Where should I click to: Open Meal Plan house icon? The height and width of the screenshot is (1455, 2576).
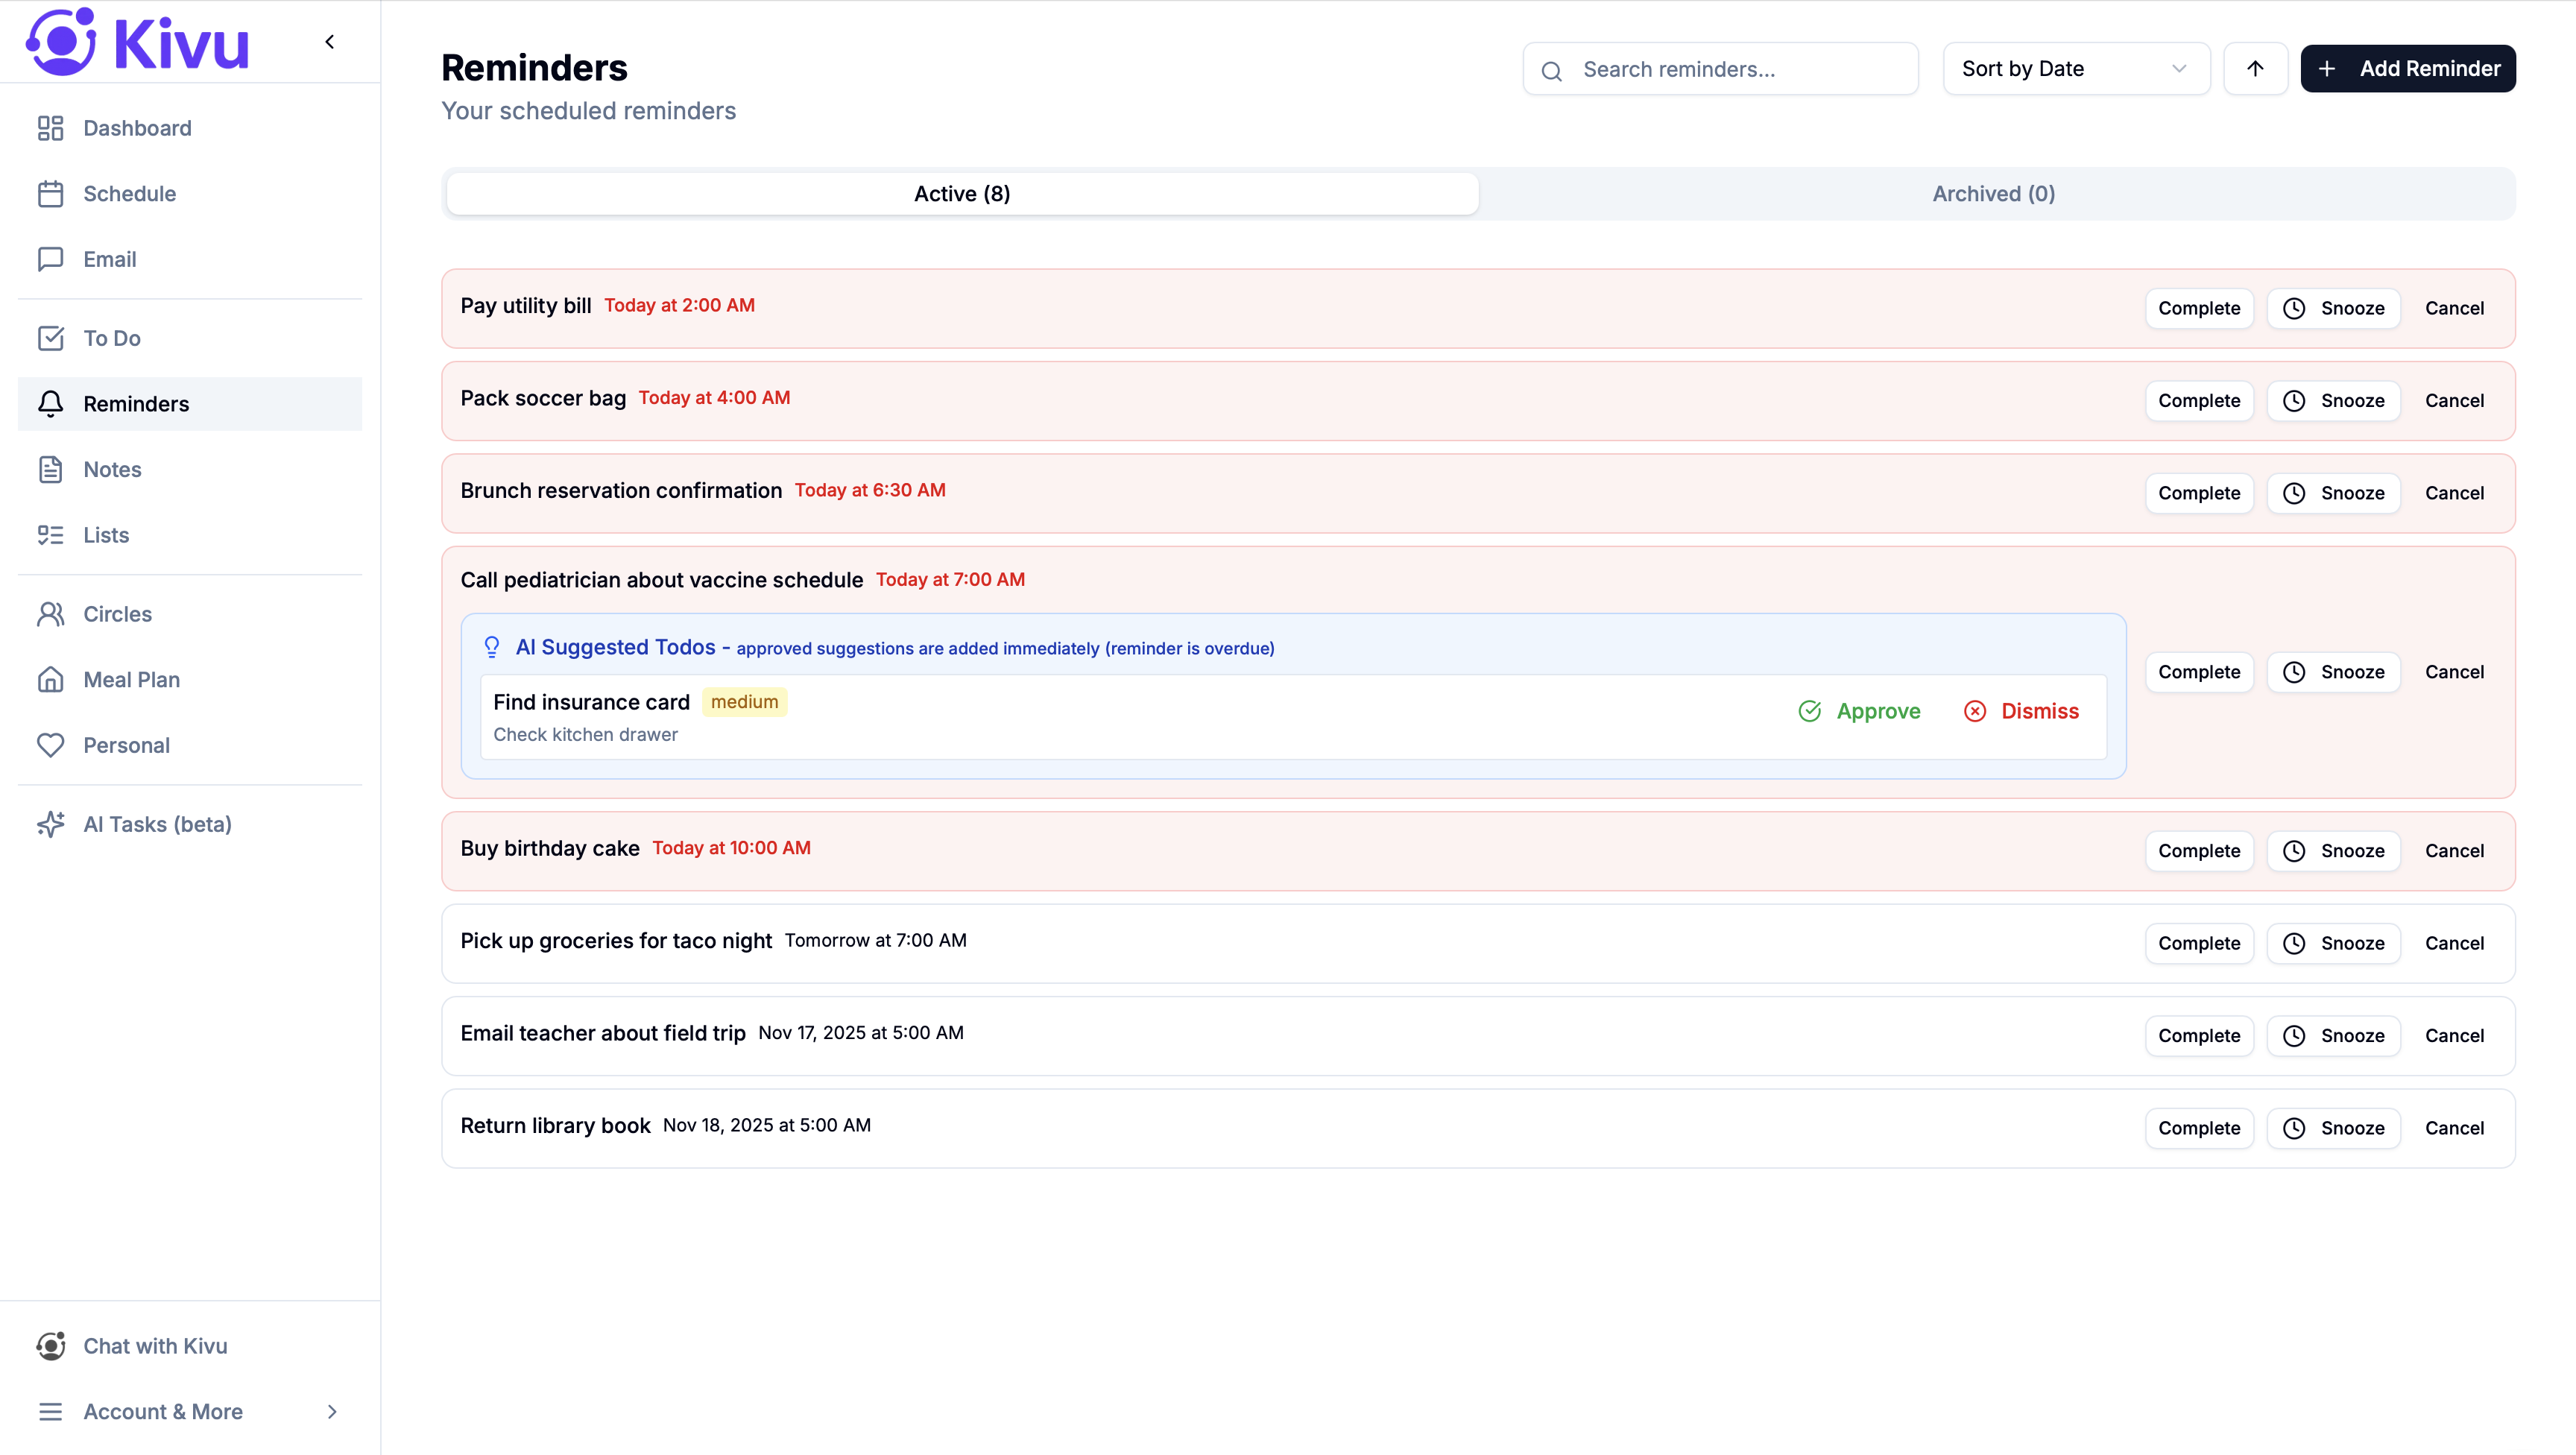tap(50, 680)
